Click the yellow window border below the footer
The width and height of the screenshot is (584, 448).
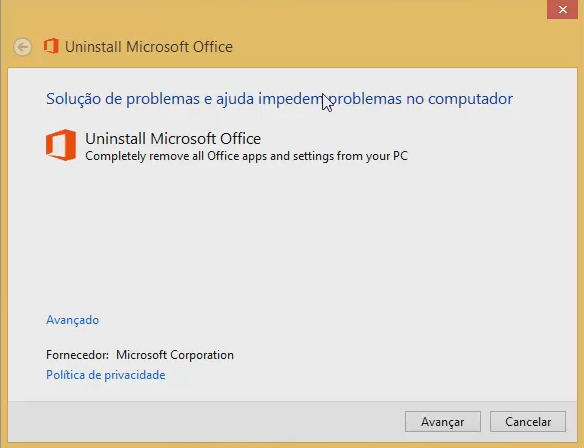point(292,445)
